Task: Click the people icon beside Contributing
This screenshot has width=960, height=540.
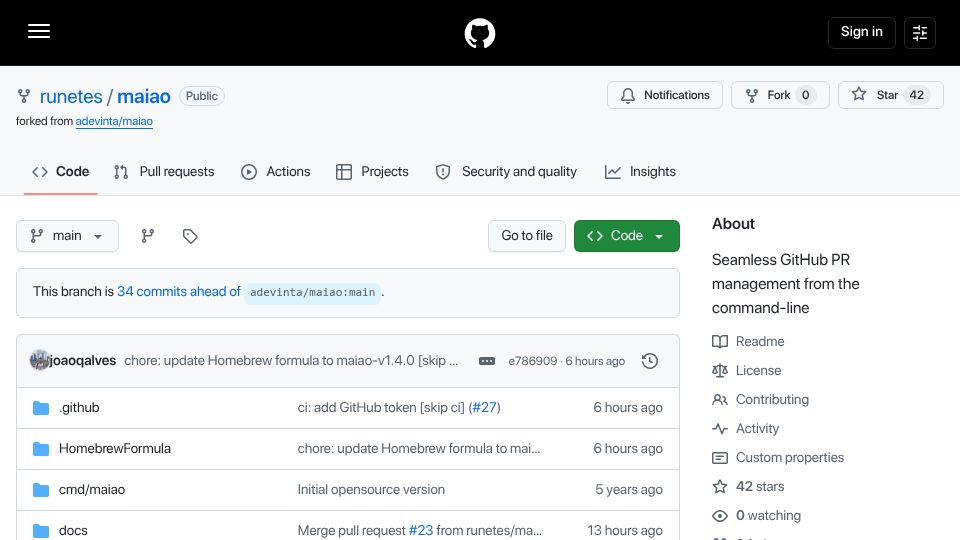Action: tap(720, 400)
